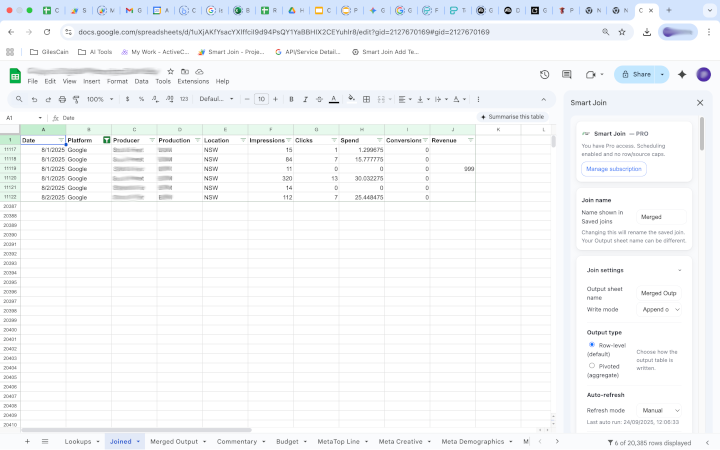This screenshot has width=720, height=450.
Task: Toggle strikethrough formatting
Action: (x=319, y=99)
